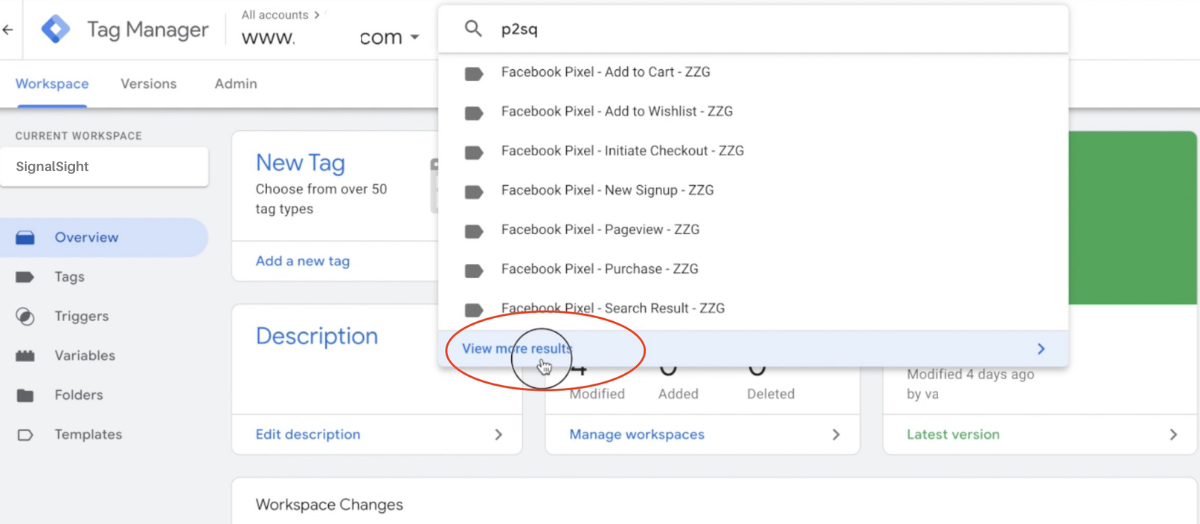The height and width of the screenshot is (524, 1200).
Task: Click the back arrow beside Tag Manager logo
Action: pyautogui.click(x=8, y=30)
